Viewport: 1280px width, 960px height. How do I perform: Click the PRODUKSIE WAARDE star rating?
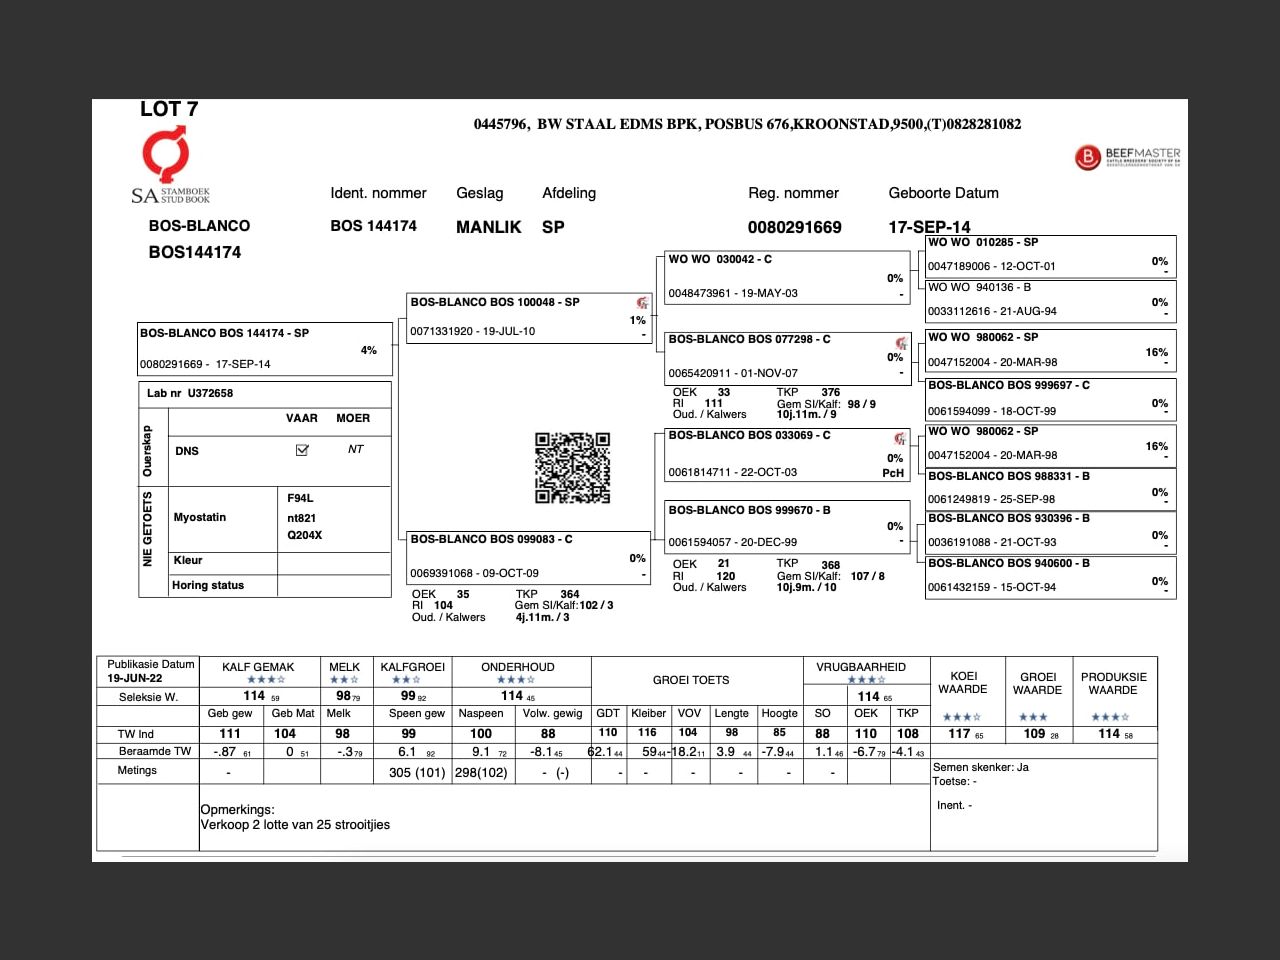pos(1110,717)
